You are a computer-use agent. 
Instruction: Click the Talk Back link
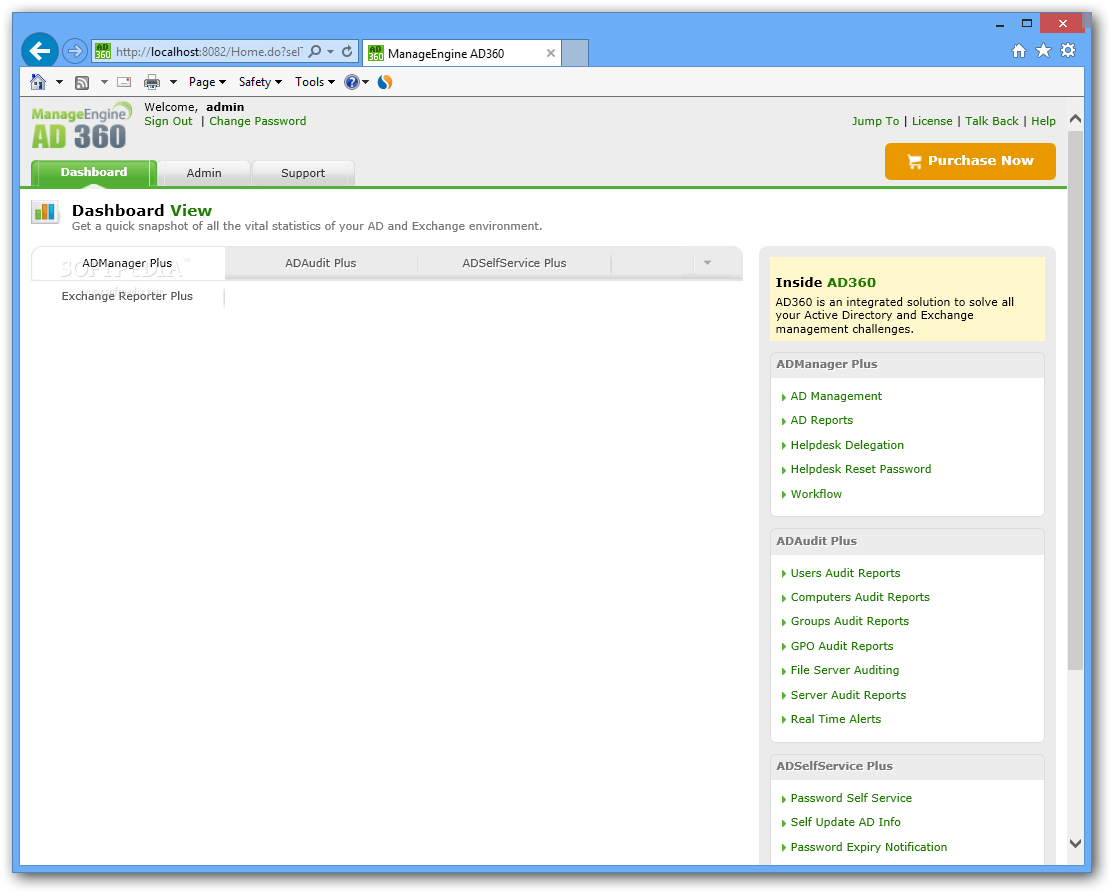[x=991, y=121]
